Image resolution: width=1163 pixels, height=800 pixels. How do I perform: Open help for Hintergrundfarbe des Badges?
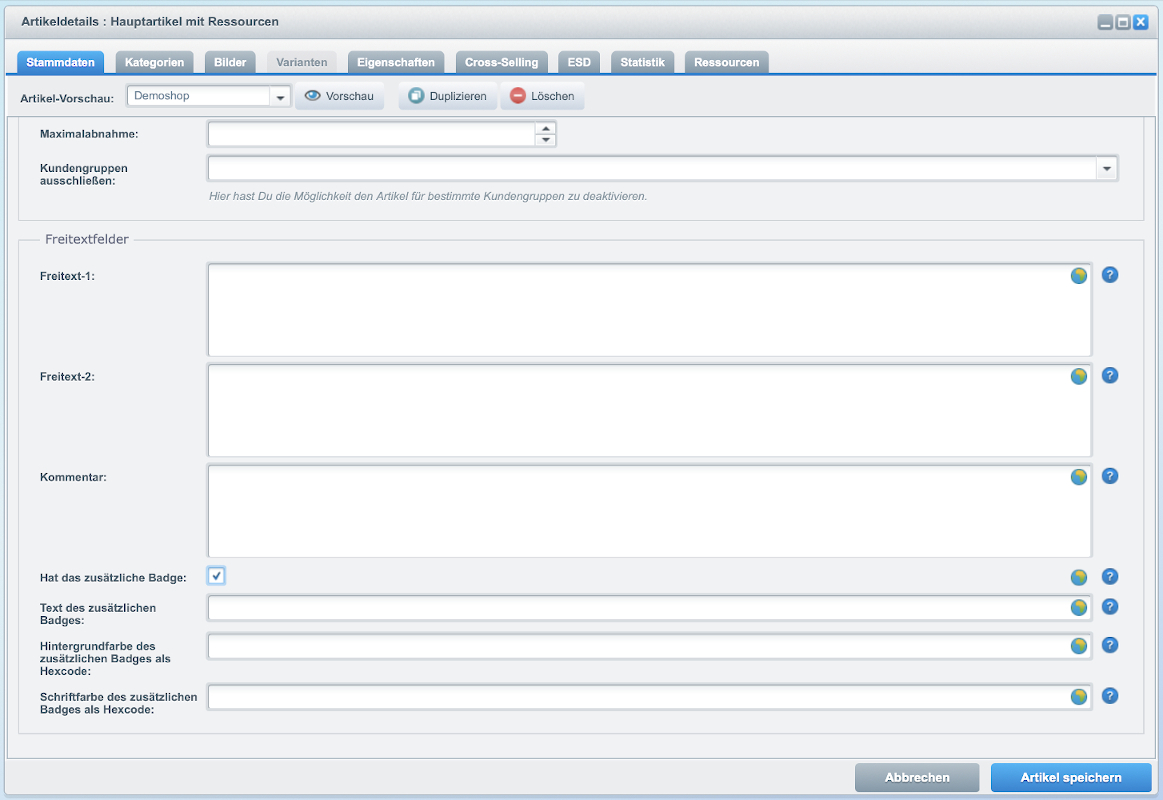pos(1109,646)
